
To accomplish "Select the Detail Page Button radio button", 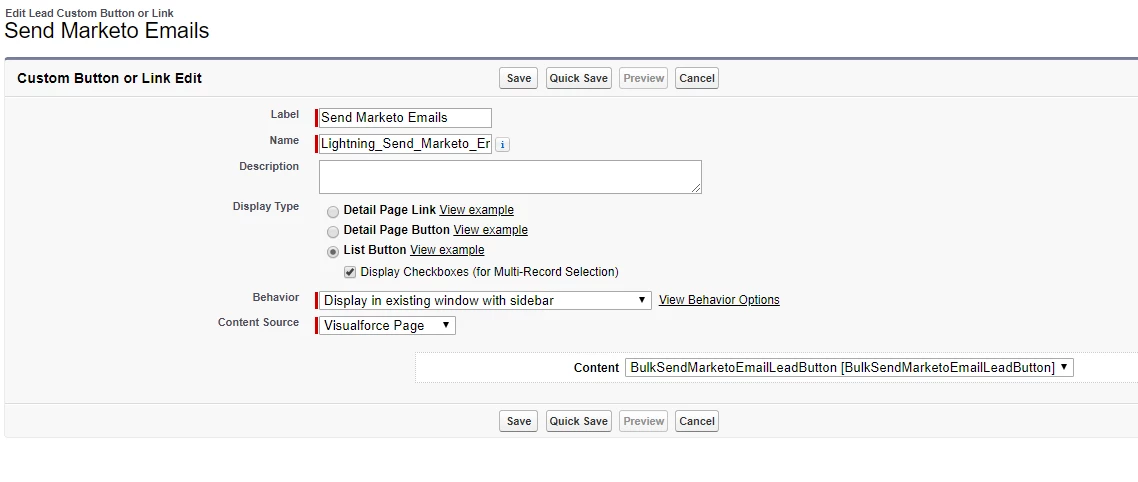I will tap(332, 232).
